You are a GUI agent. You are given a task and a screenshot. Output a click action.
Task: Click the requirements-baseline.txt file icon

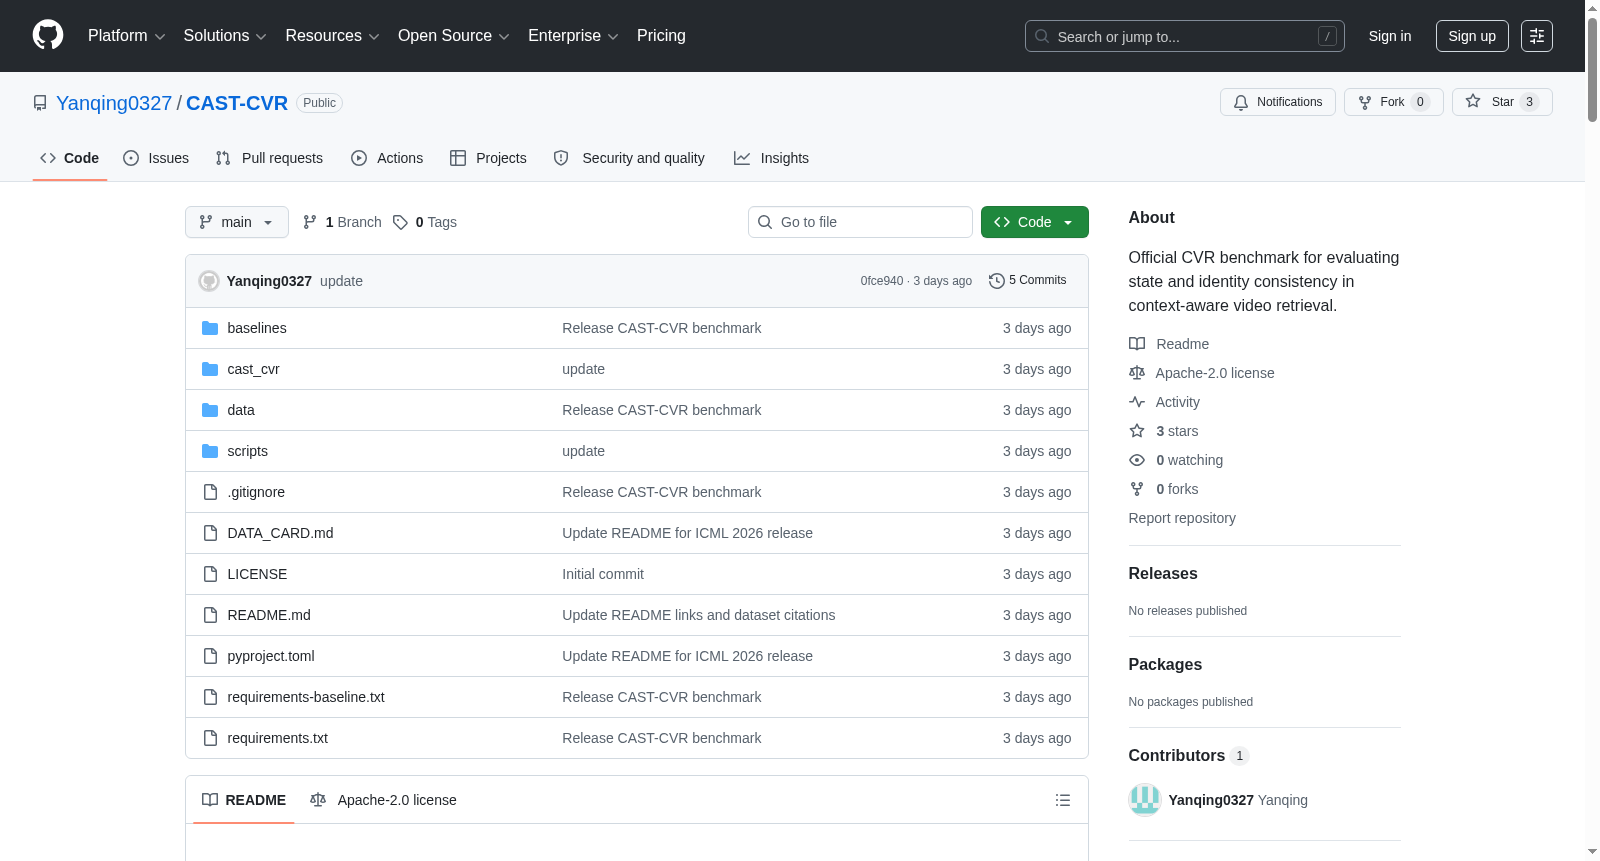click(210, 697)
